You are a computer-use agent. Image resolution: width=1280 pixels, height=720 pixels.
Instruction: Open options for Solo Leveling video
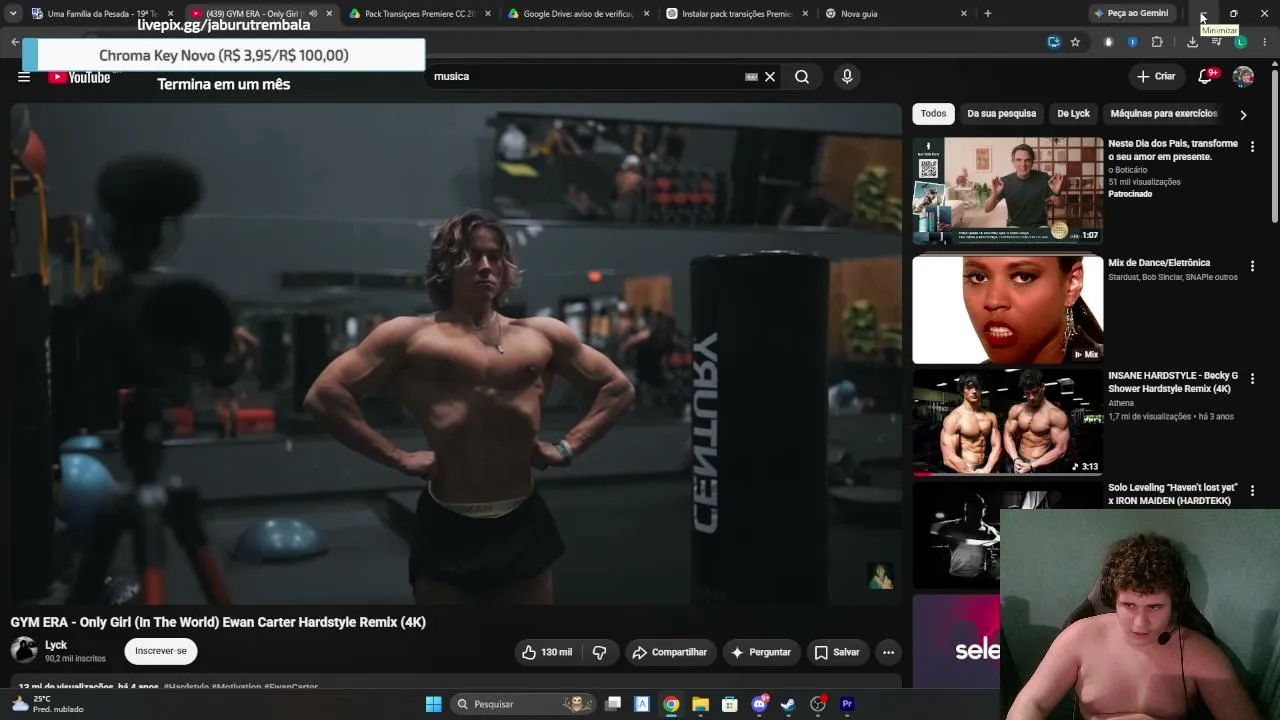pos(1252,491)
